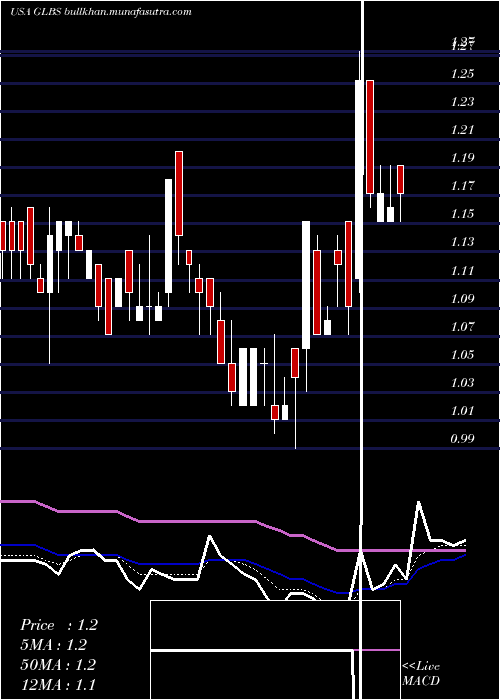Screen dimensions: 500x700
Task: Click the USA GLBS bullkhan.munafasutra.com title text
Action: tap(101, 12)
